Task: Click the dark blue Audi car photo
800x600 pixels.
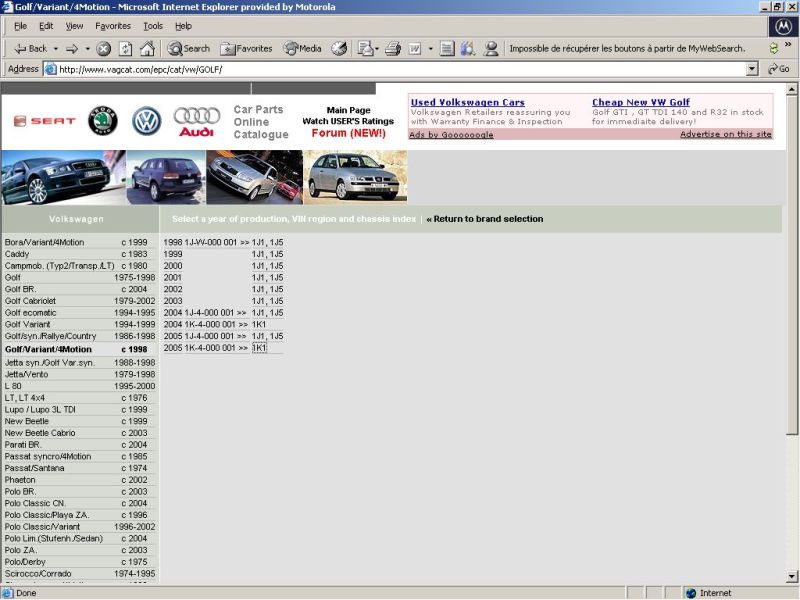Action: 63,178
